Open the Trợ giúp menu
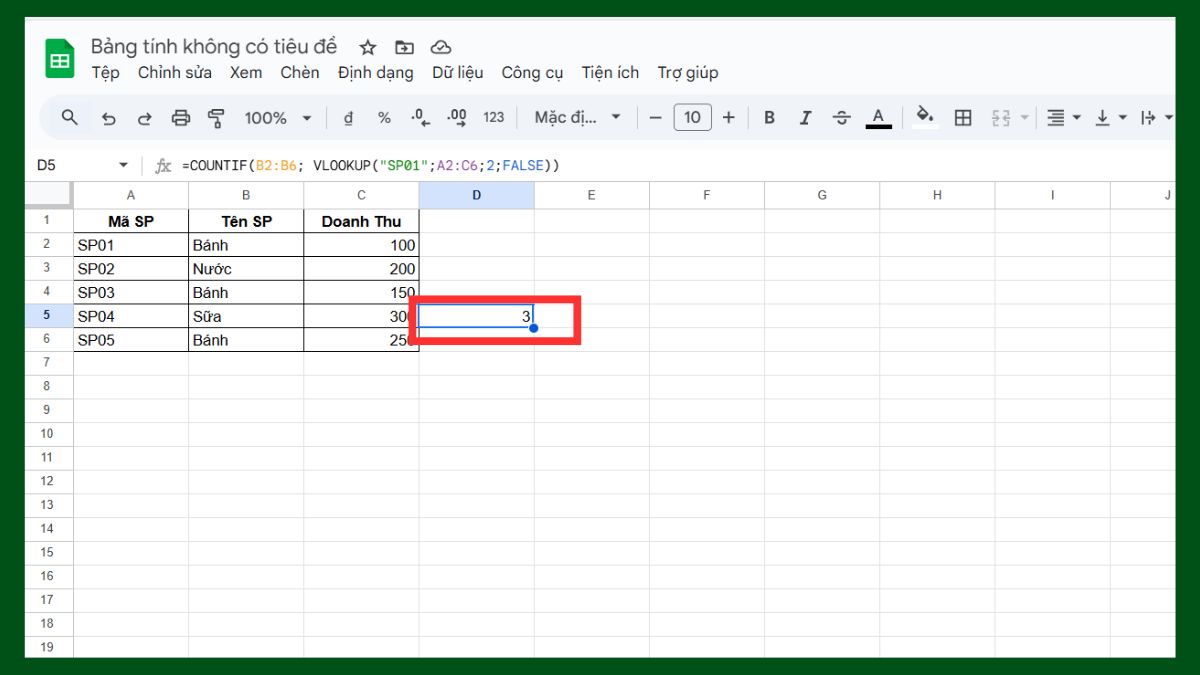Viewport: 1200px width, 675px height. coord(688,73)
